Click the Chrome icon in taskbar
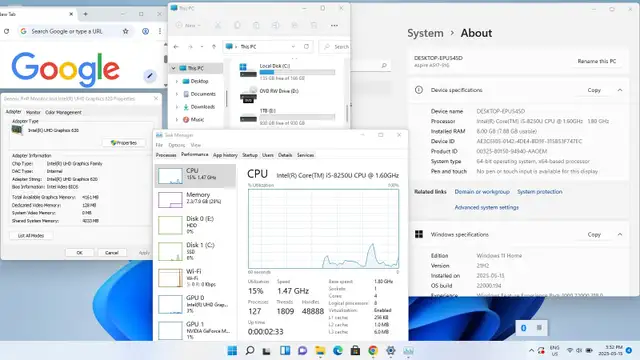The height and width of the screenshot is (360, 640). tap(373, 351)
